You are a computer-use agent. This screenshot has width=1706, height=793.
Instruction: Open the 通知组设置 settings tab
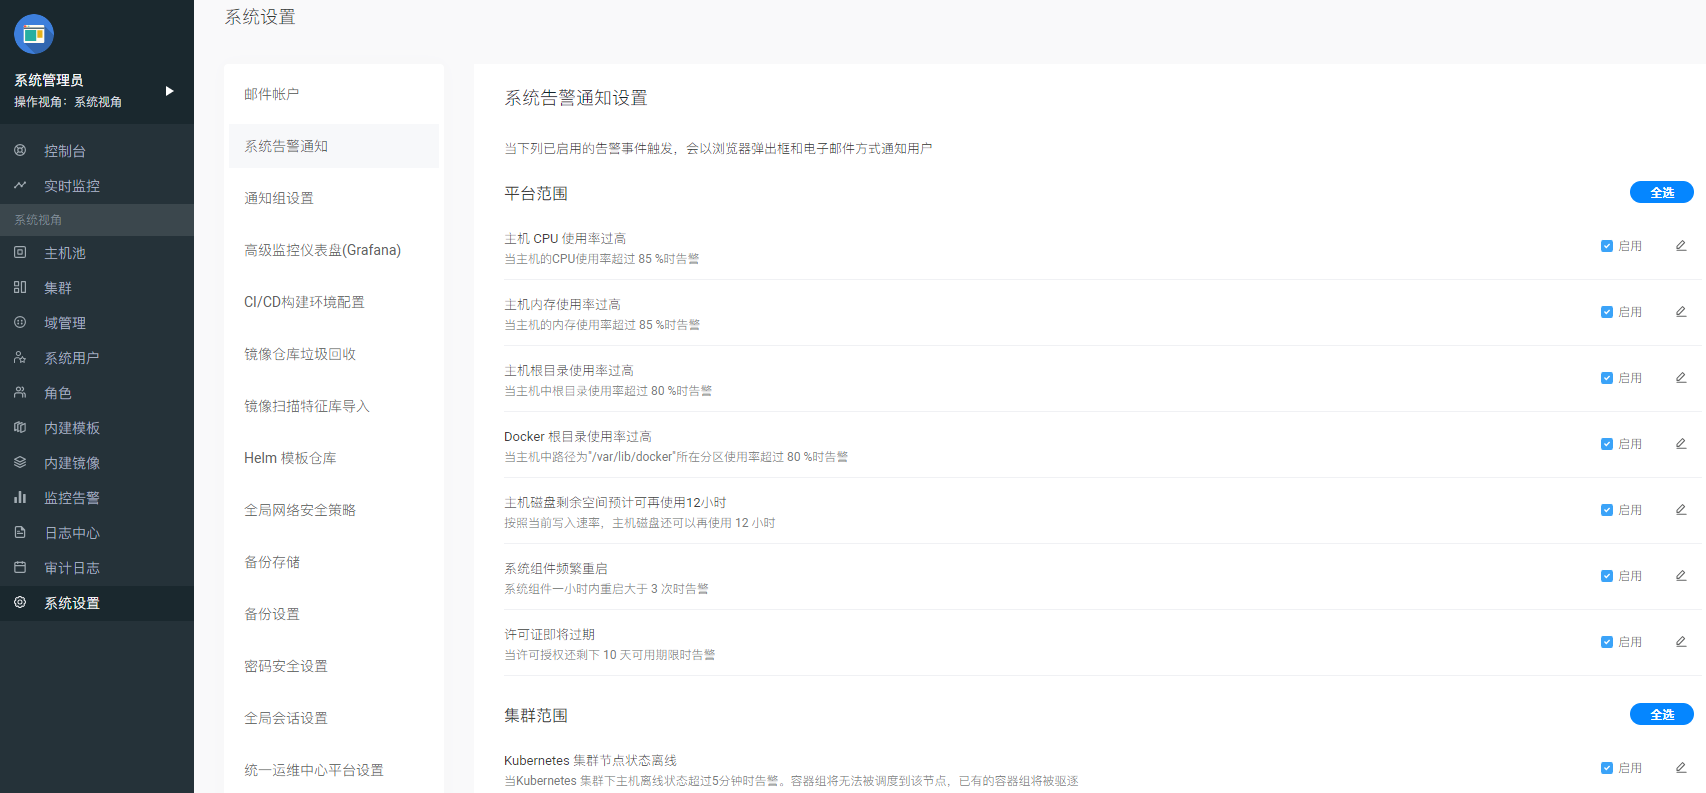click(x=279, y=198)
